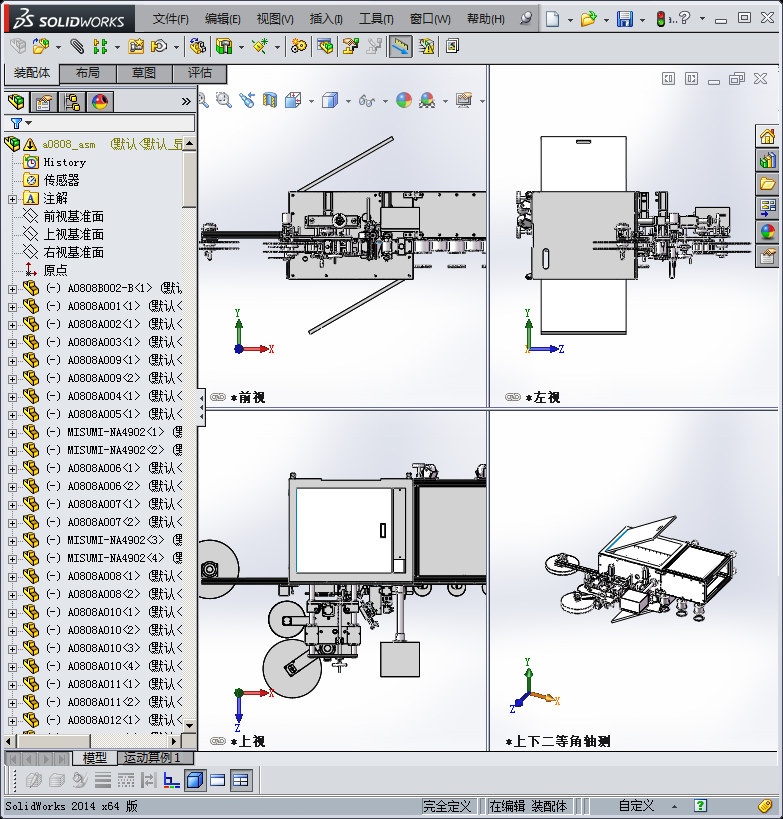Open the File Explorer folder task pane icon
Image resolution: width=783 pixels, height=819 pixels.
point(767,184)
